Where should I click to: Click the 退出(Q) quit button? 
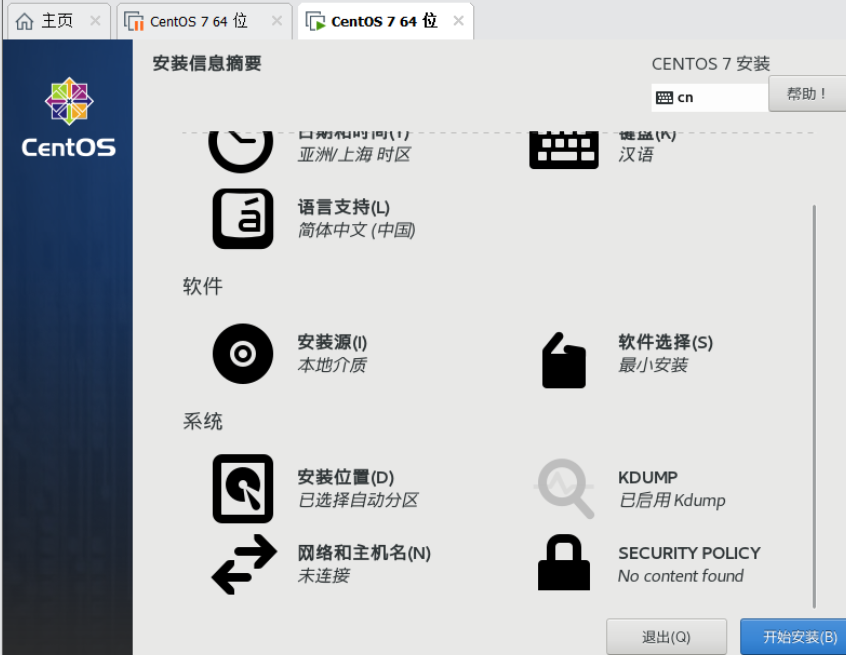coord(666,637)
